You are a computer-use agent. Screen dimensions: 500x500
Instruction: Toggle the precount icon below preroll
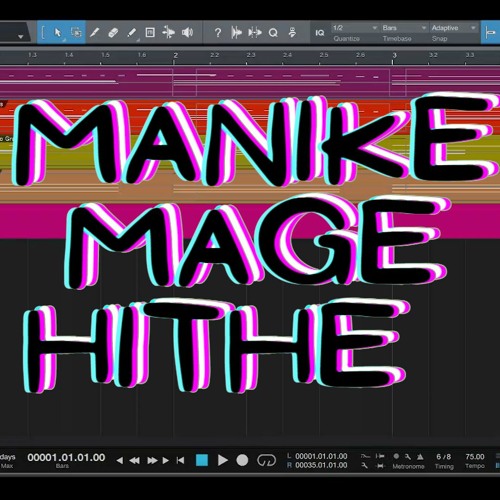pos(380,466)
